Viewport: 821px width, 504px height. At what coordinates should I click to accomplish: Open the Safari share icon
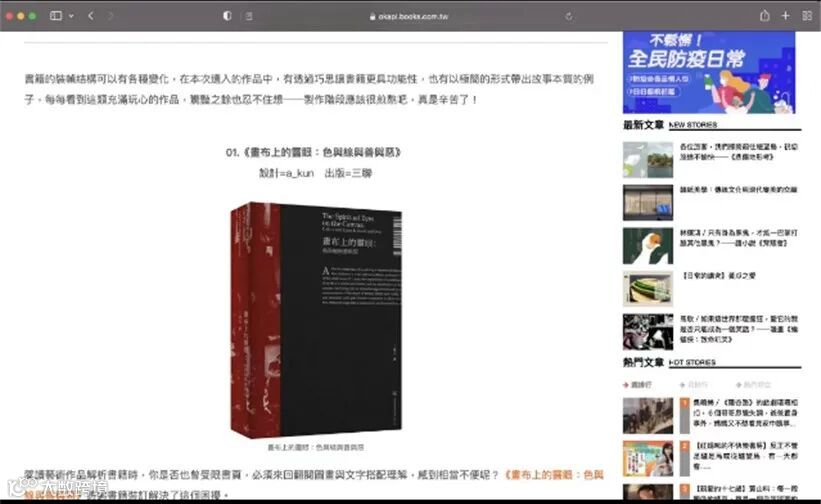(x=764, y=15)
